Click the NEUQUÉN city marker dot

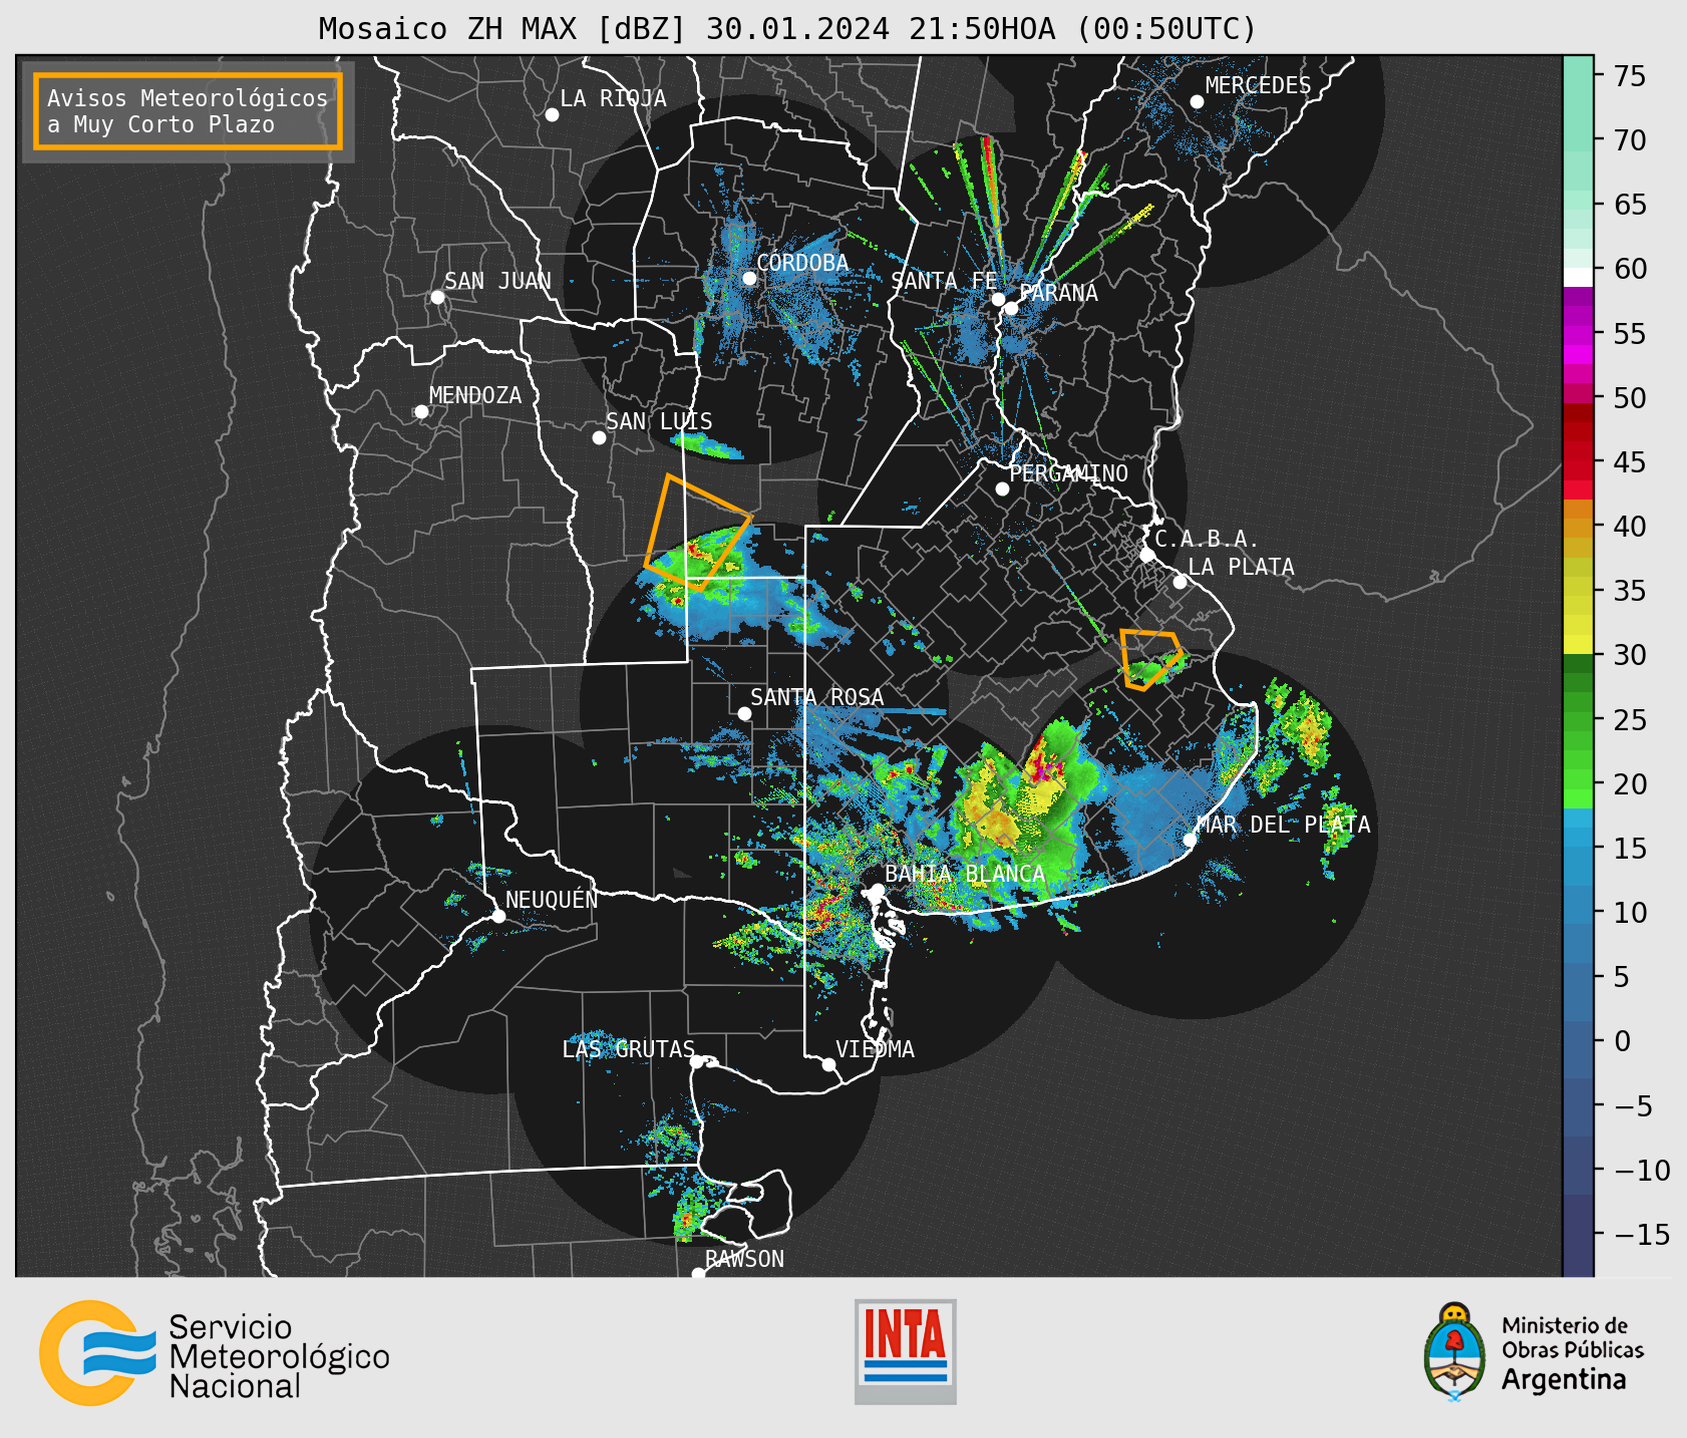(498, 916)
